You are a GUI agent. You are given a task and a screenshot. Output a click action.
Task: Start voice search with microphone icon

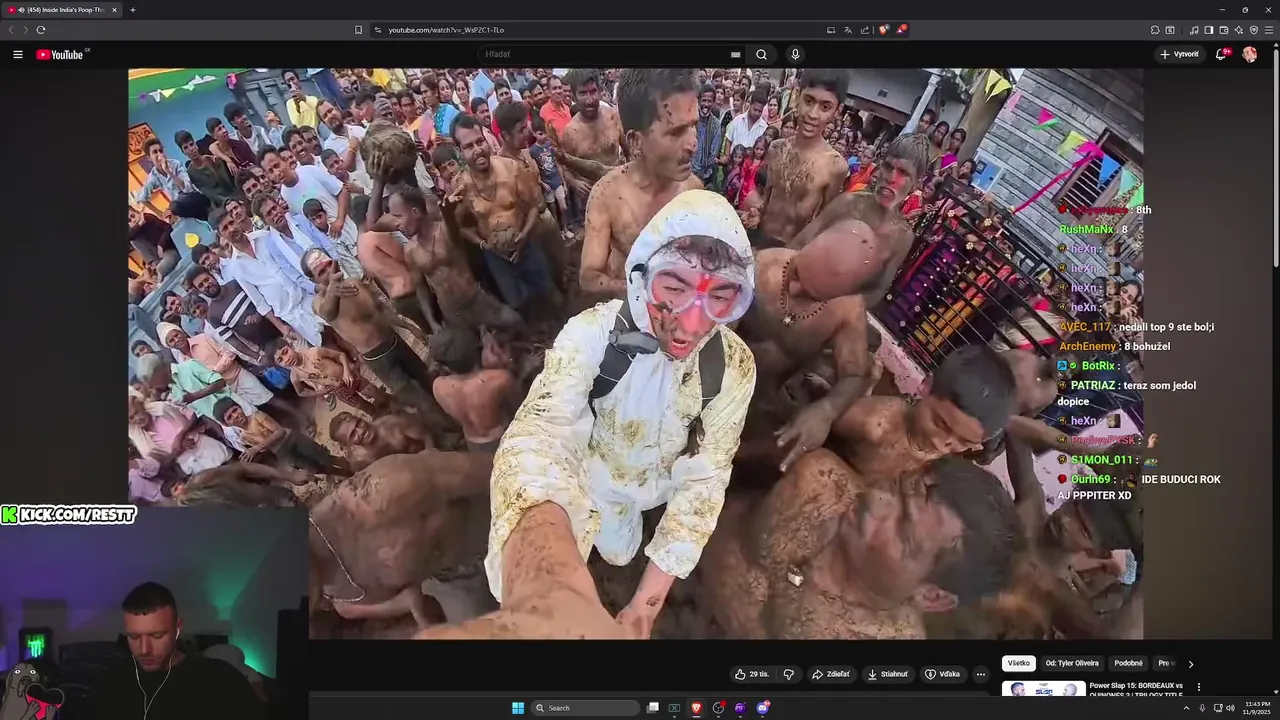[x=795, y=55]
